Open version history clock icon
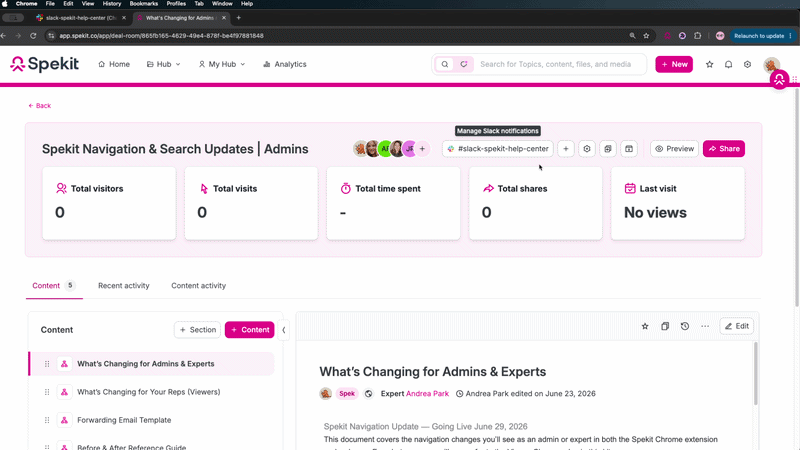The width and height of the screenshot is (800, 450). tap(685, 326)
